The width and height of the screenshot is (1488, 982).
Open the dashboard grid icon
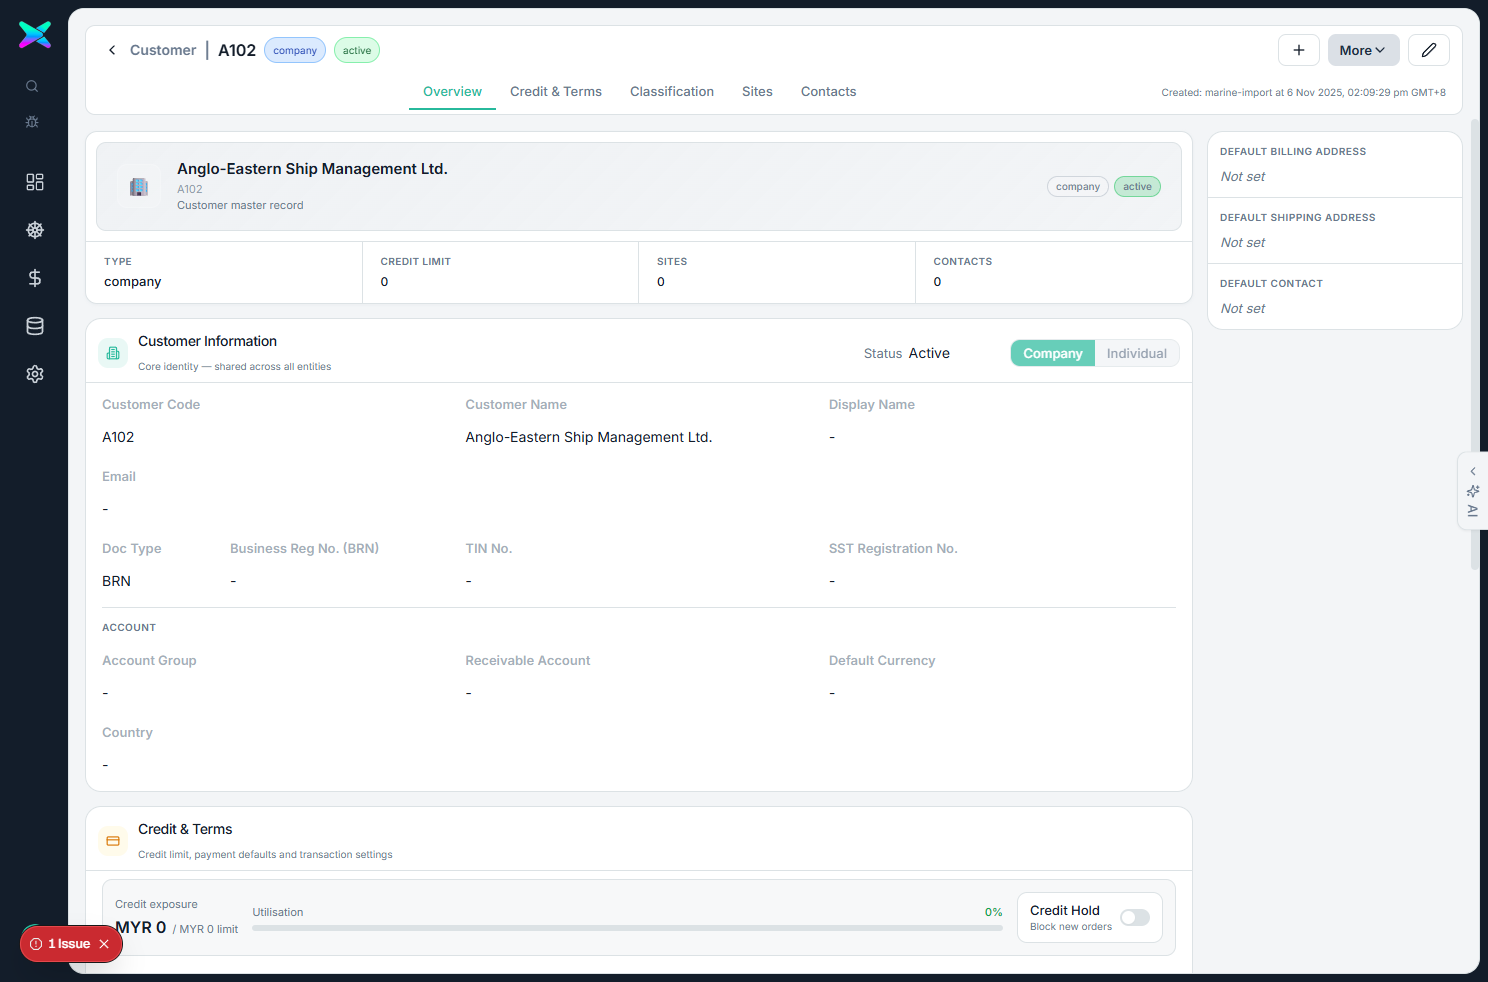[35, 182]
